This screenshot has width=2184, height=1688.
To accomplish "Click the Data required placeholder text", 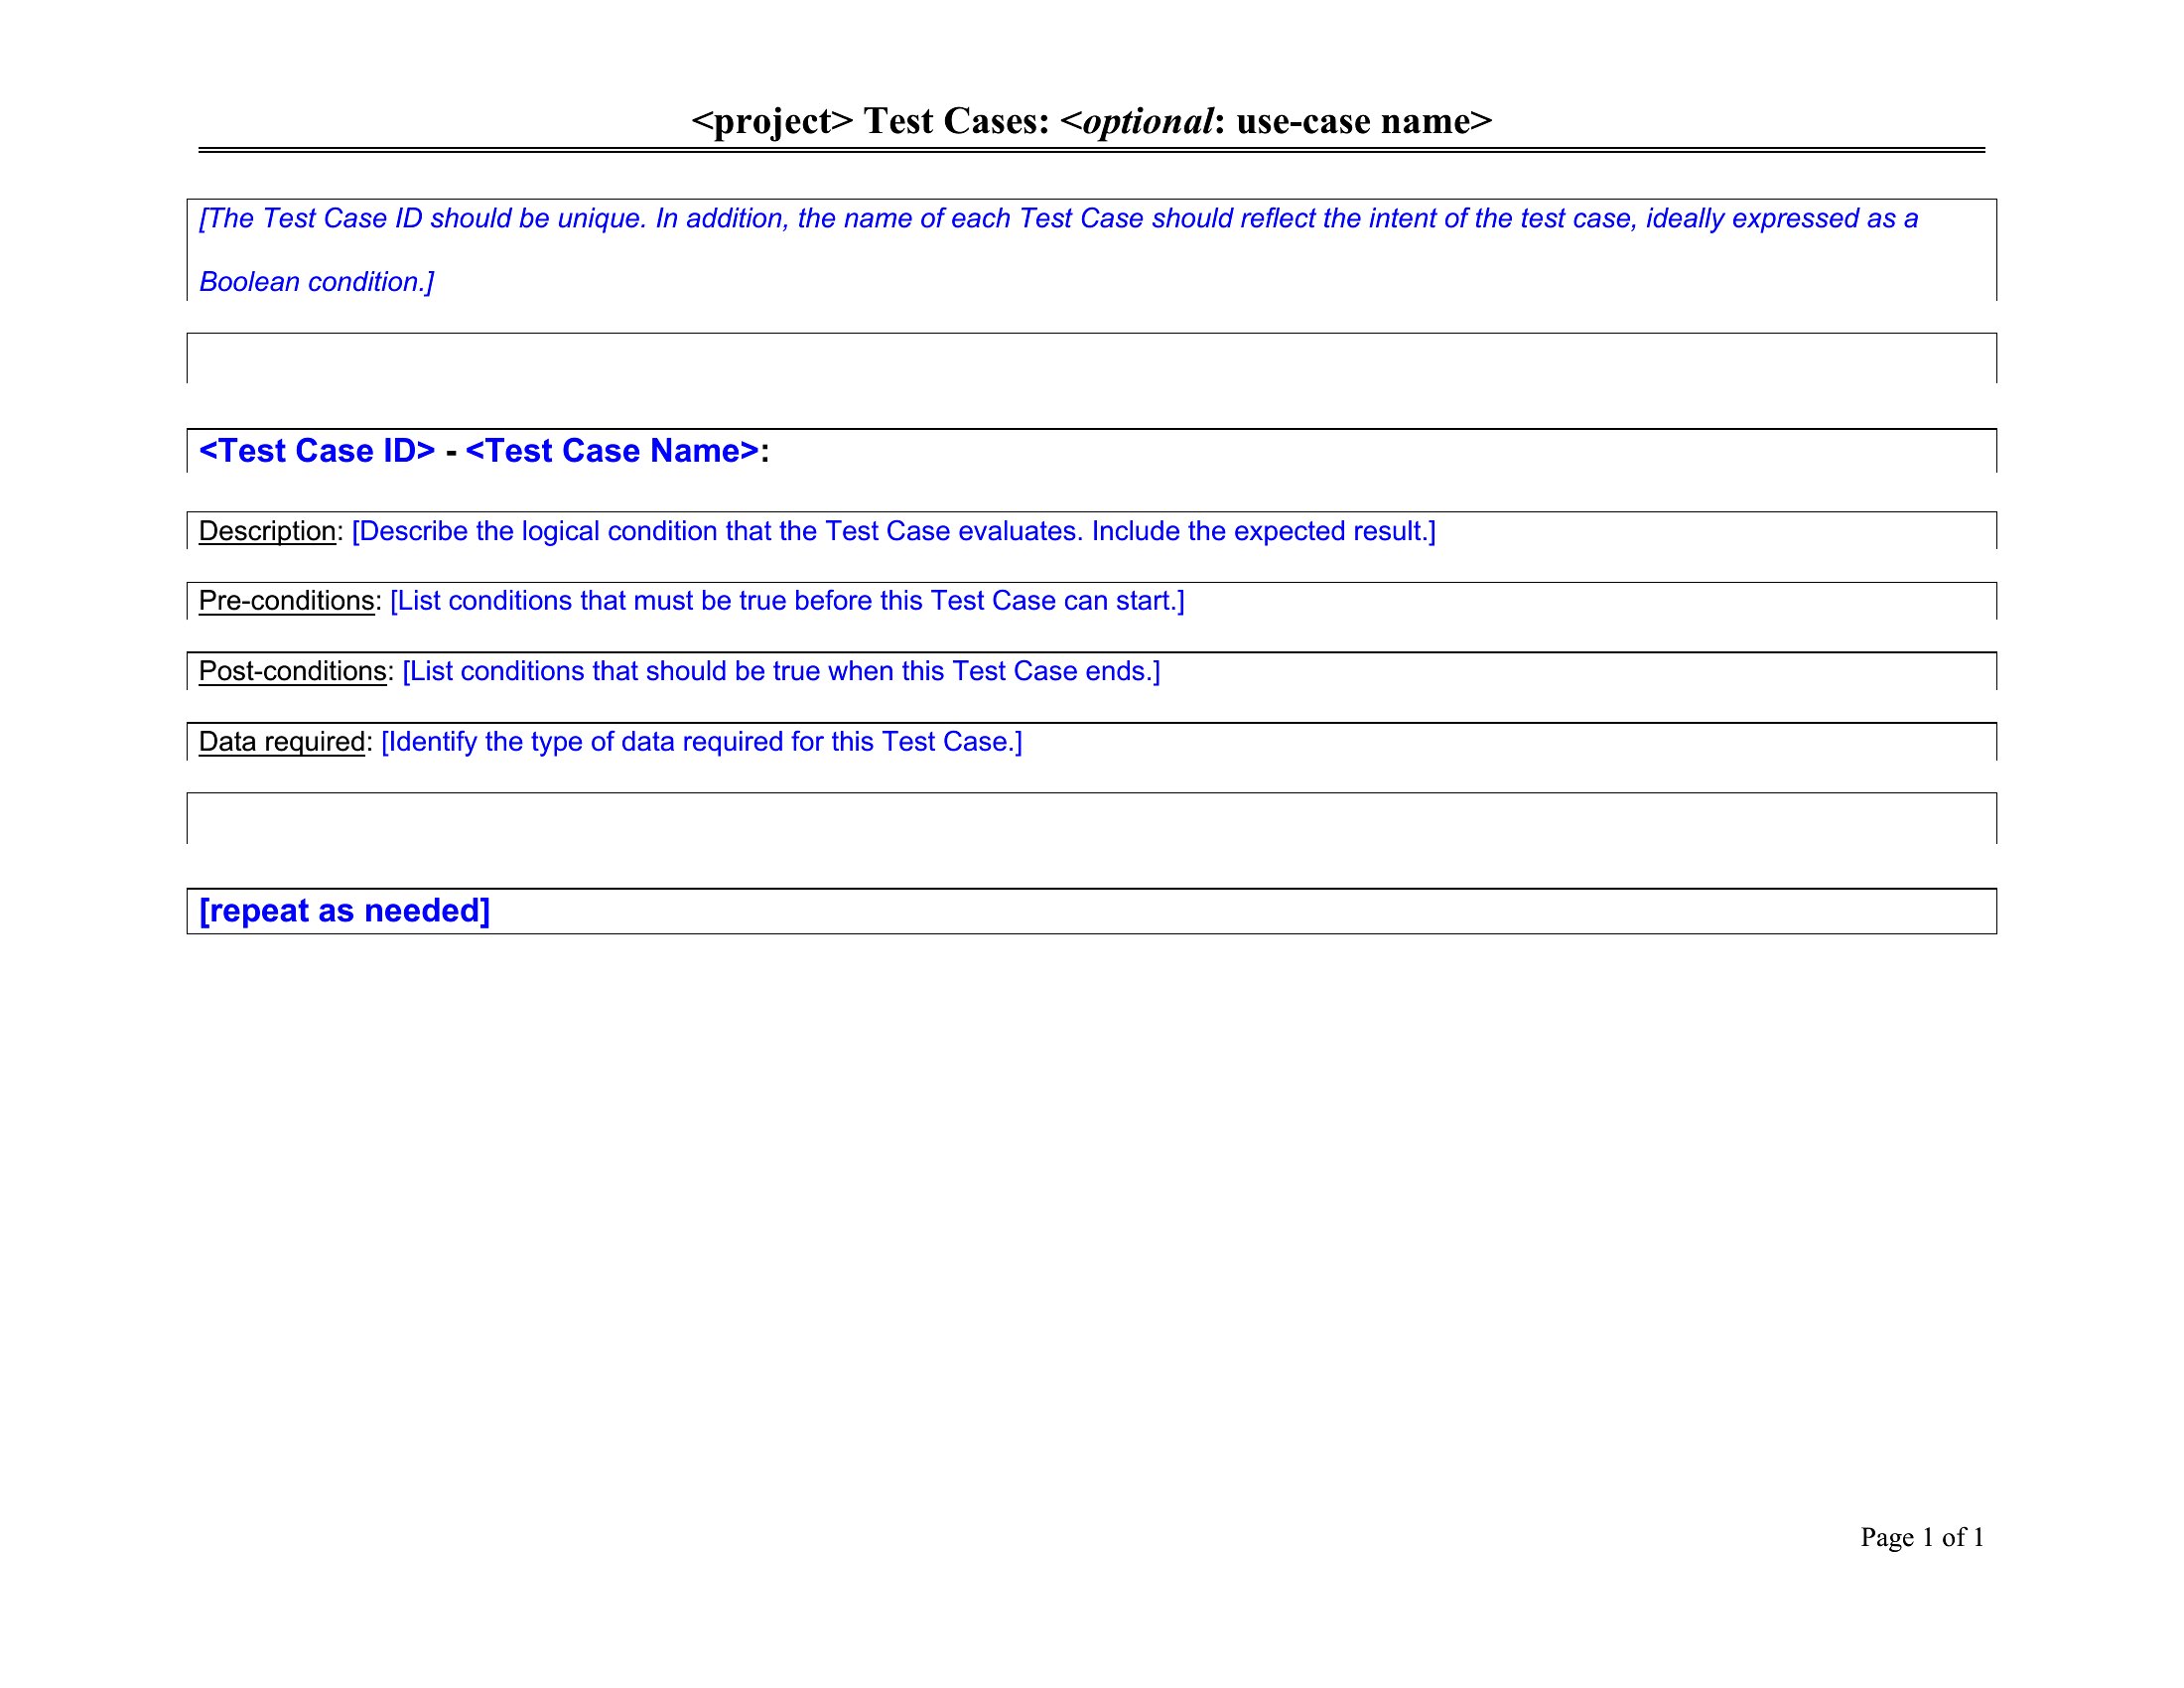I will (701, 742).
